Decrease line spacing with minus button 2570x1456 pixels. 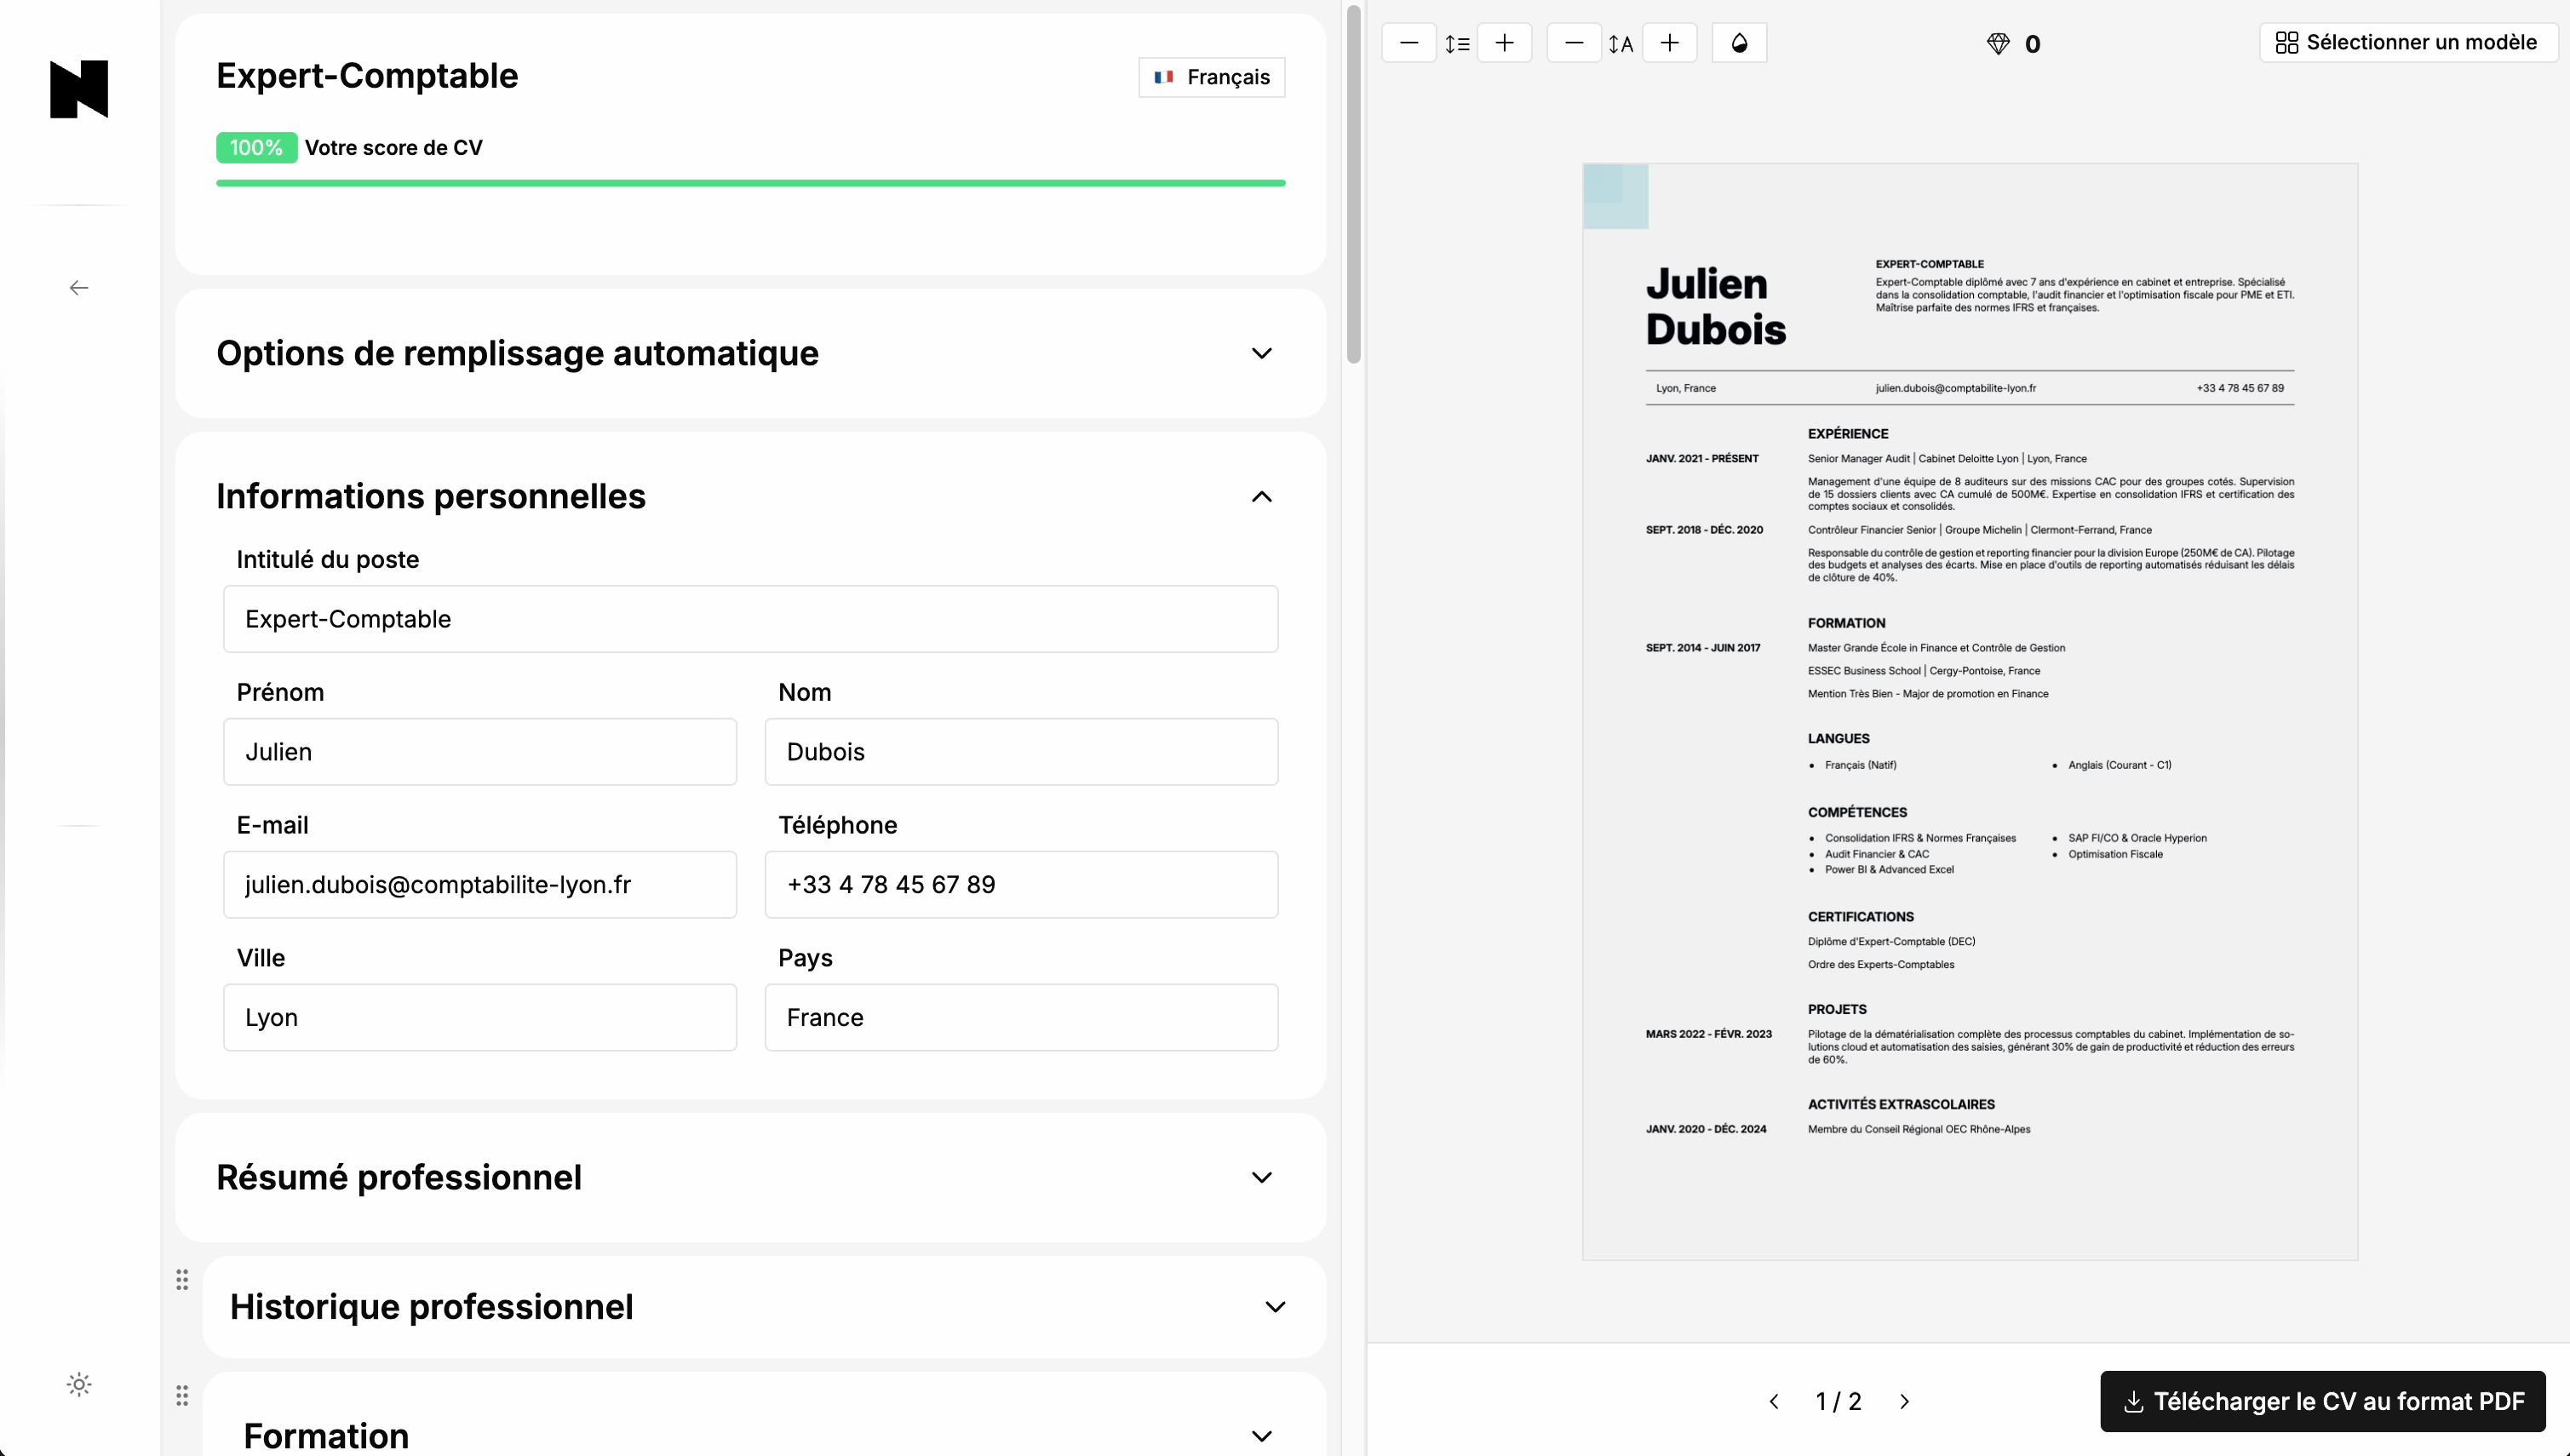pyautogui.click(x=1409, y=43)
